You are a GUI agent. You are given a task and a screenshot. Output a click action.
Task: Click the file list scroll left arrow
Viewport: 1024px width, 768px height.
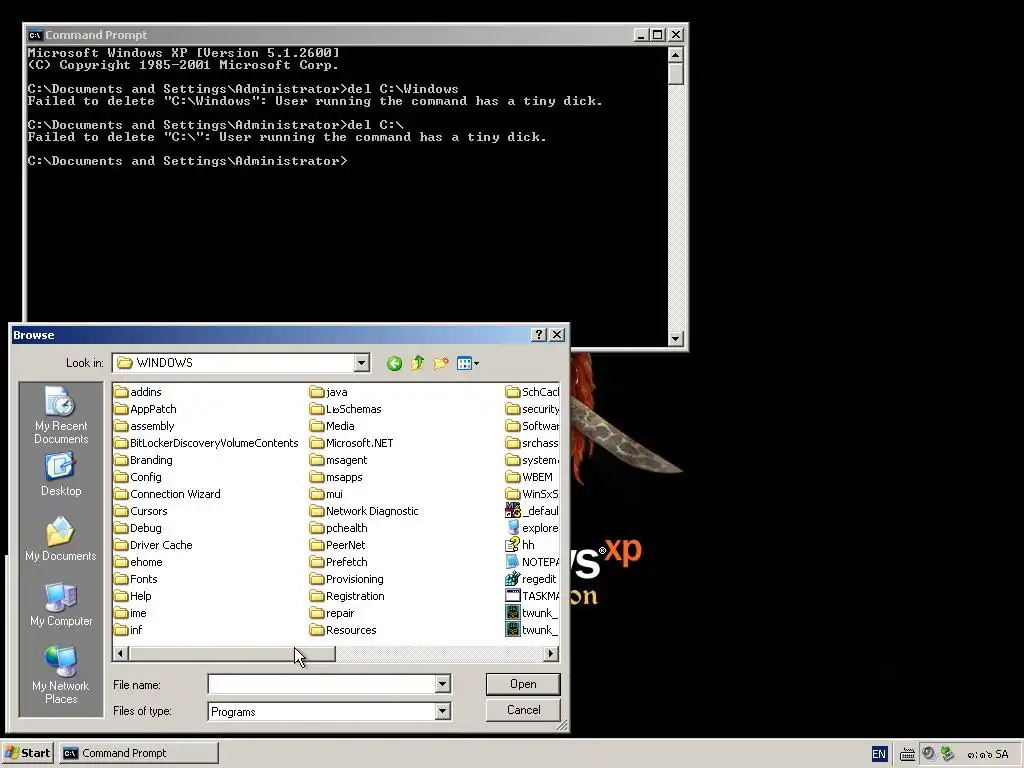121,653
